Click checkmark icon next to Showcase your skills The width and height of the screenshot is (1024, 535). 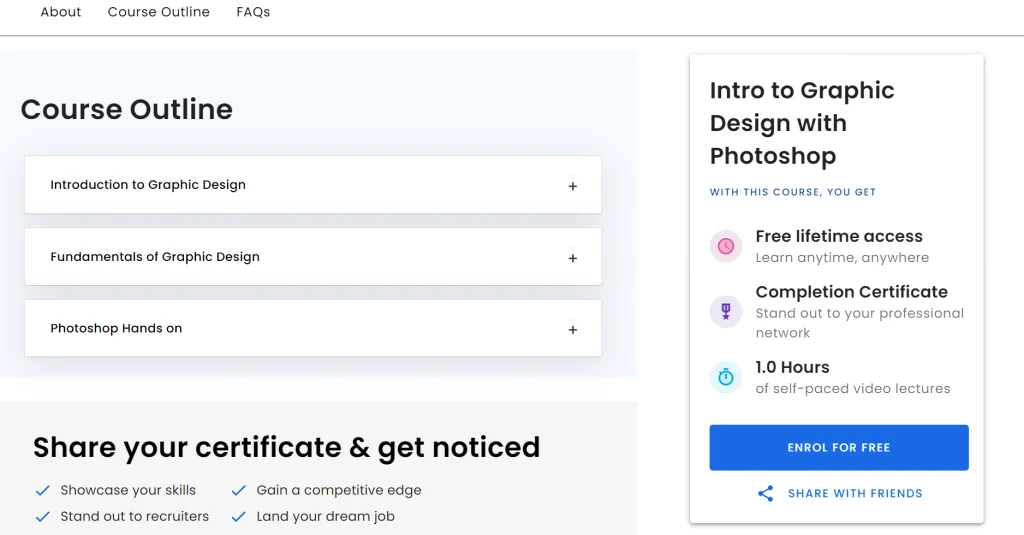43,490
